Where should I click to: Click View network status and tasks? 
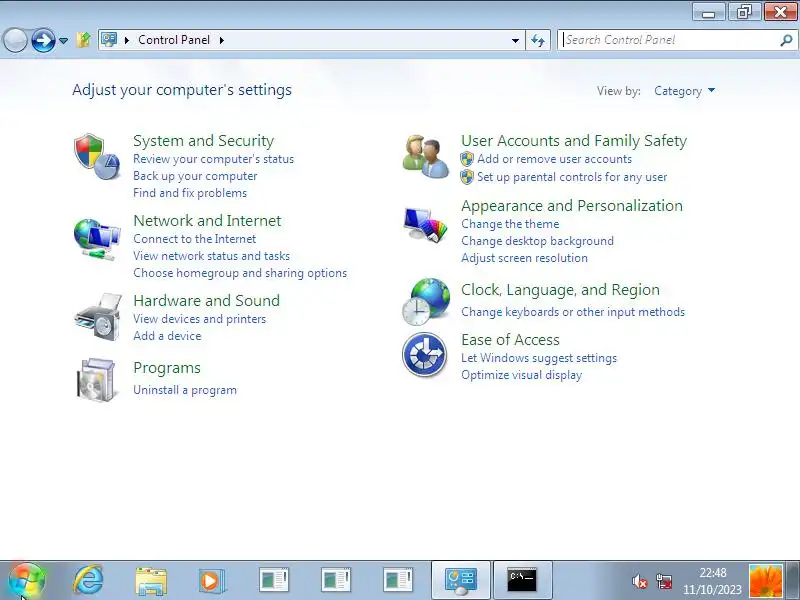211,256
